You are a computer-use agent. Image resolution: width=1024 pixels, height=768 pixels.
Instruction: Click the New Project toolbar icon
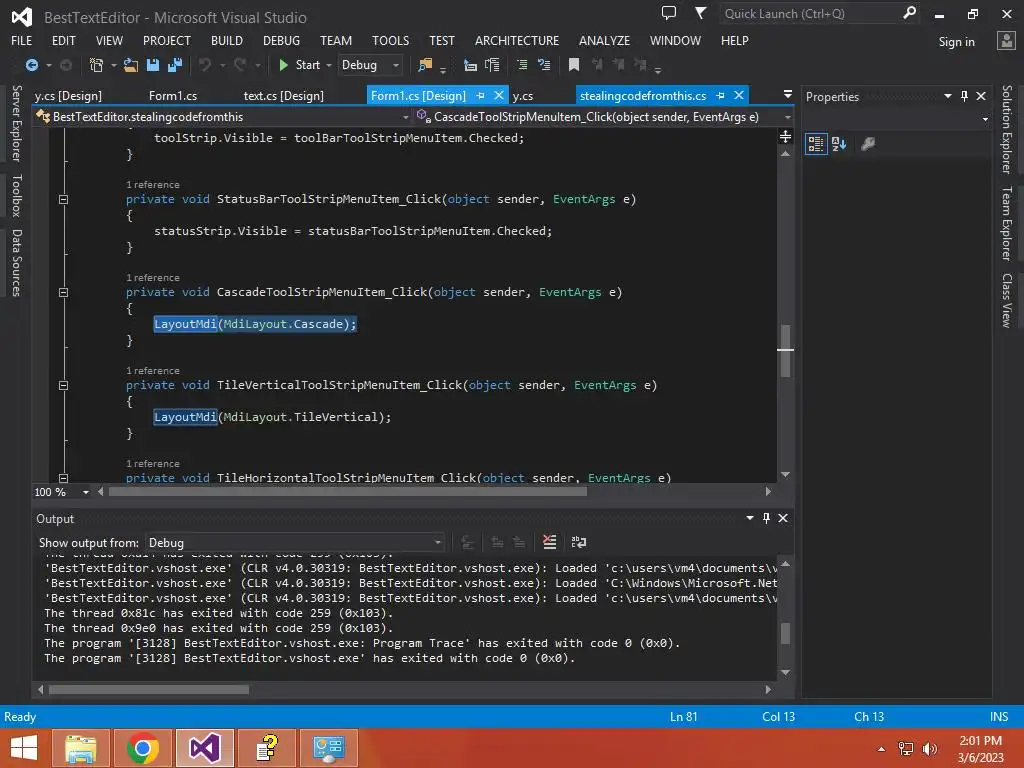[96, 65]
